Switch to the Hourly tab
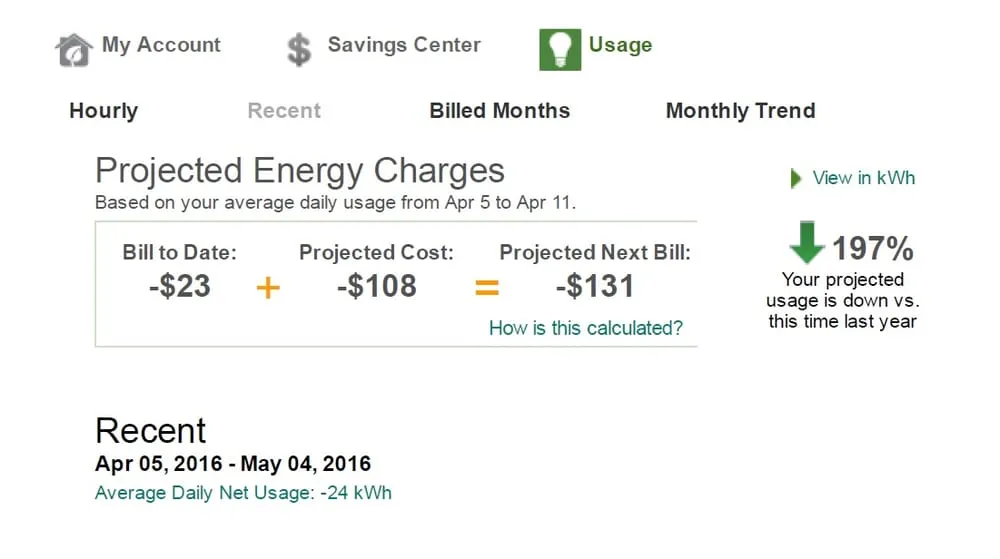This screenshot has width=1000, height=559. pos(103,111)
